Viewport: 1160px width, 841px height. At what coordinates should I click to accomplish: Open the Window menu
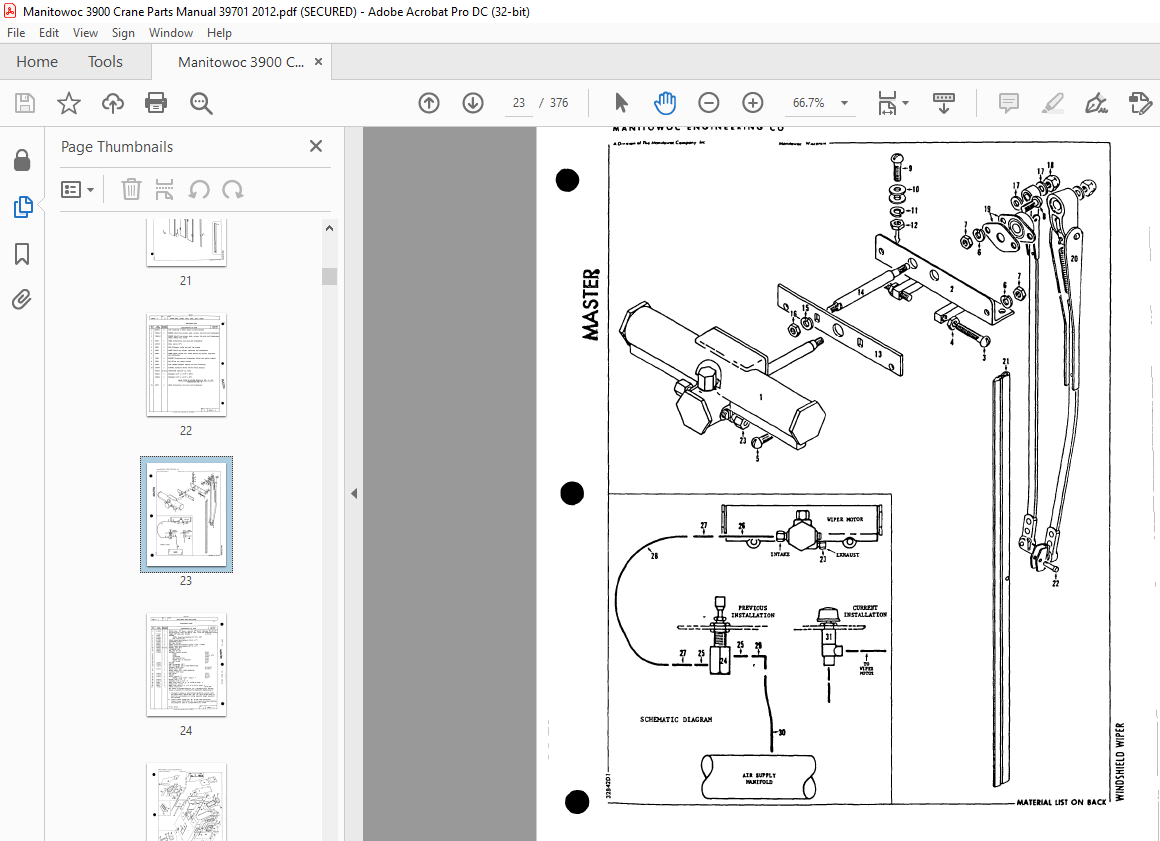(171, 33)
